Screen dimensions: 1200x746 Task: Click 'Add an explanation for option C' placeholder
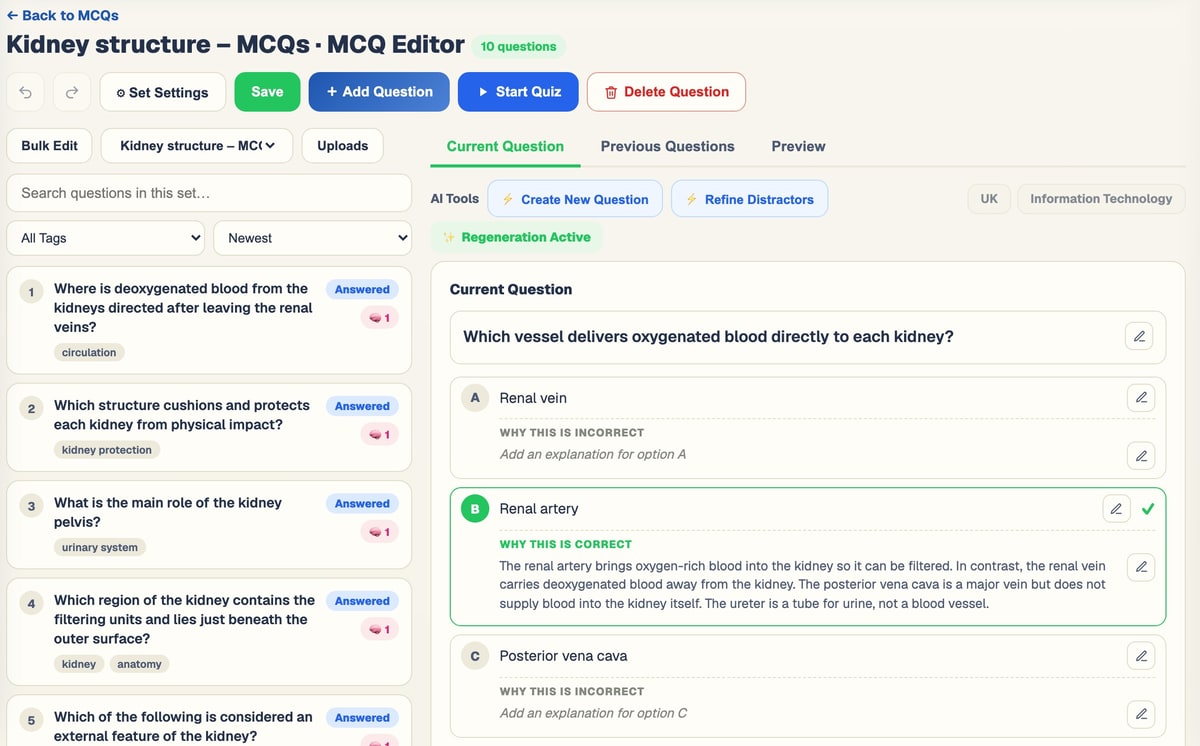(593, 714)
